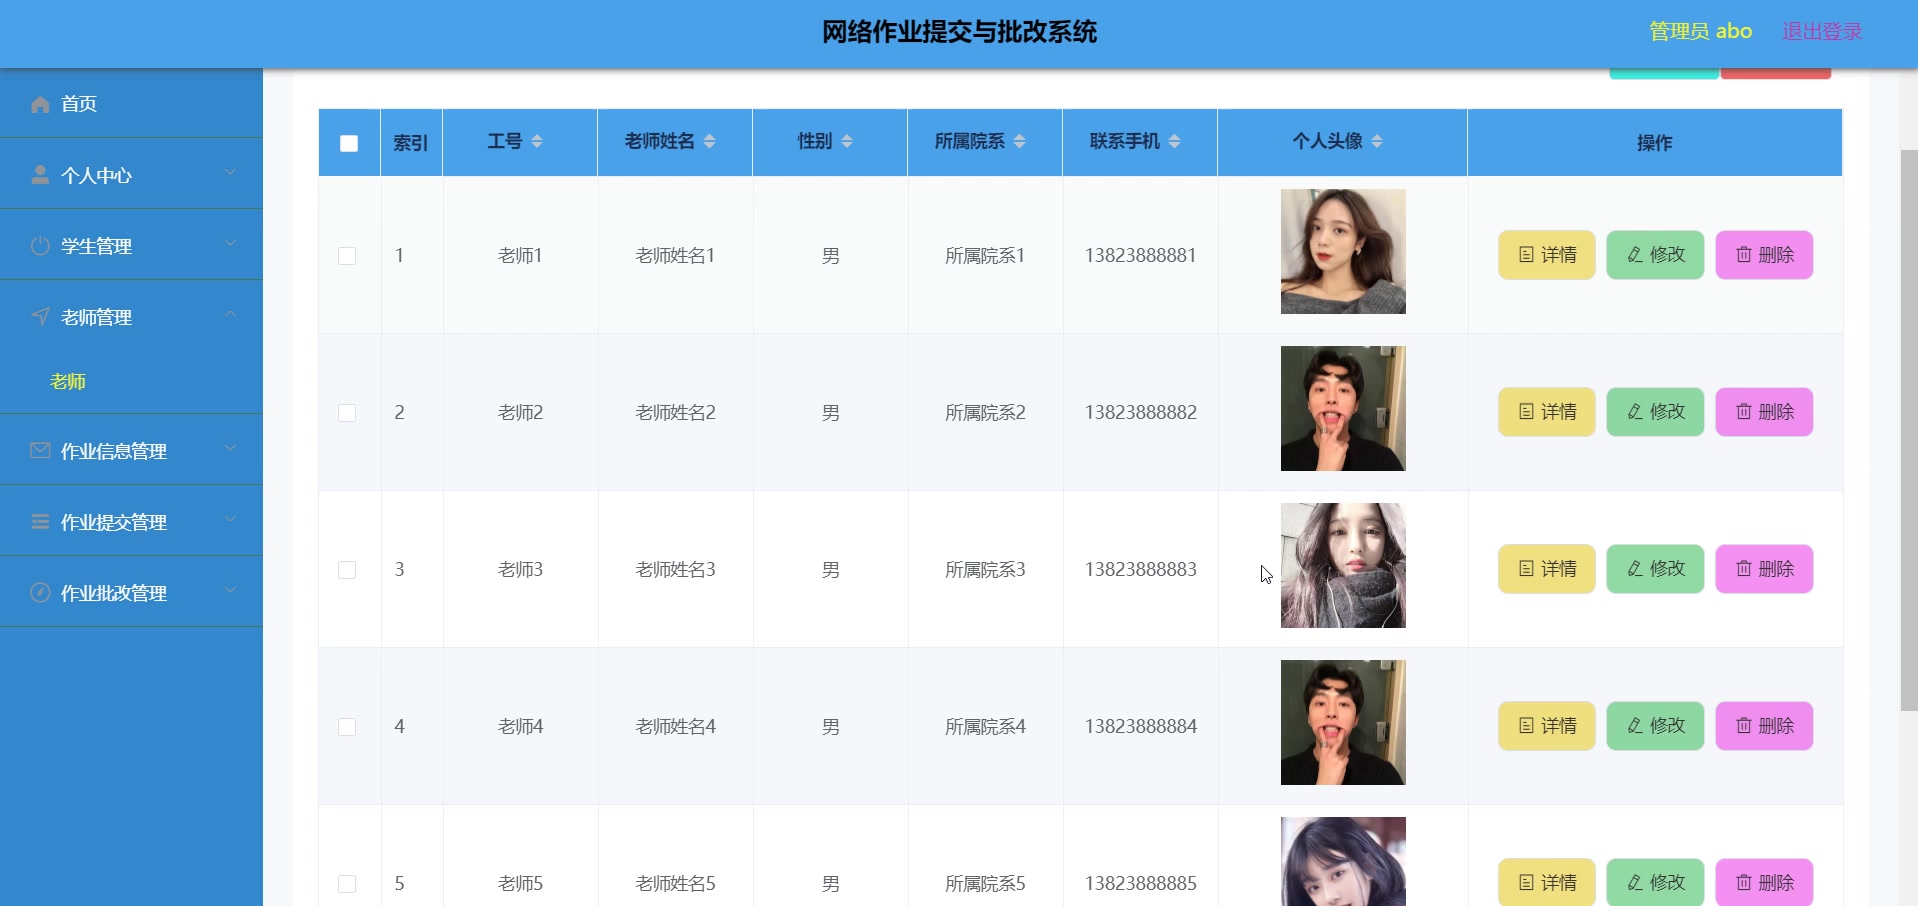Open 详情 for 老师2
Screen dimensions: 1918x906
tap(1546, 412)
